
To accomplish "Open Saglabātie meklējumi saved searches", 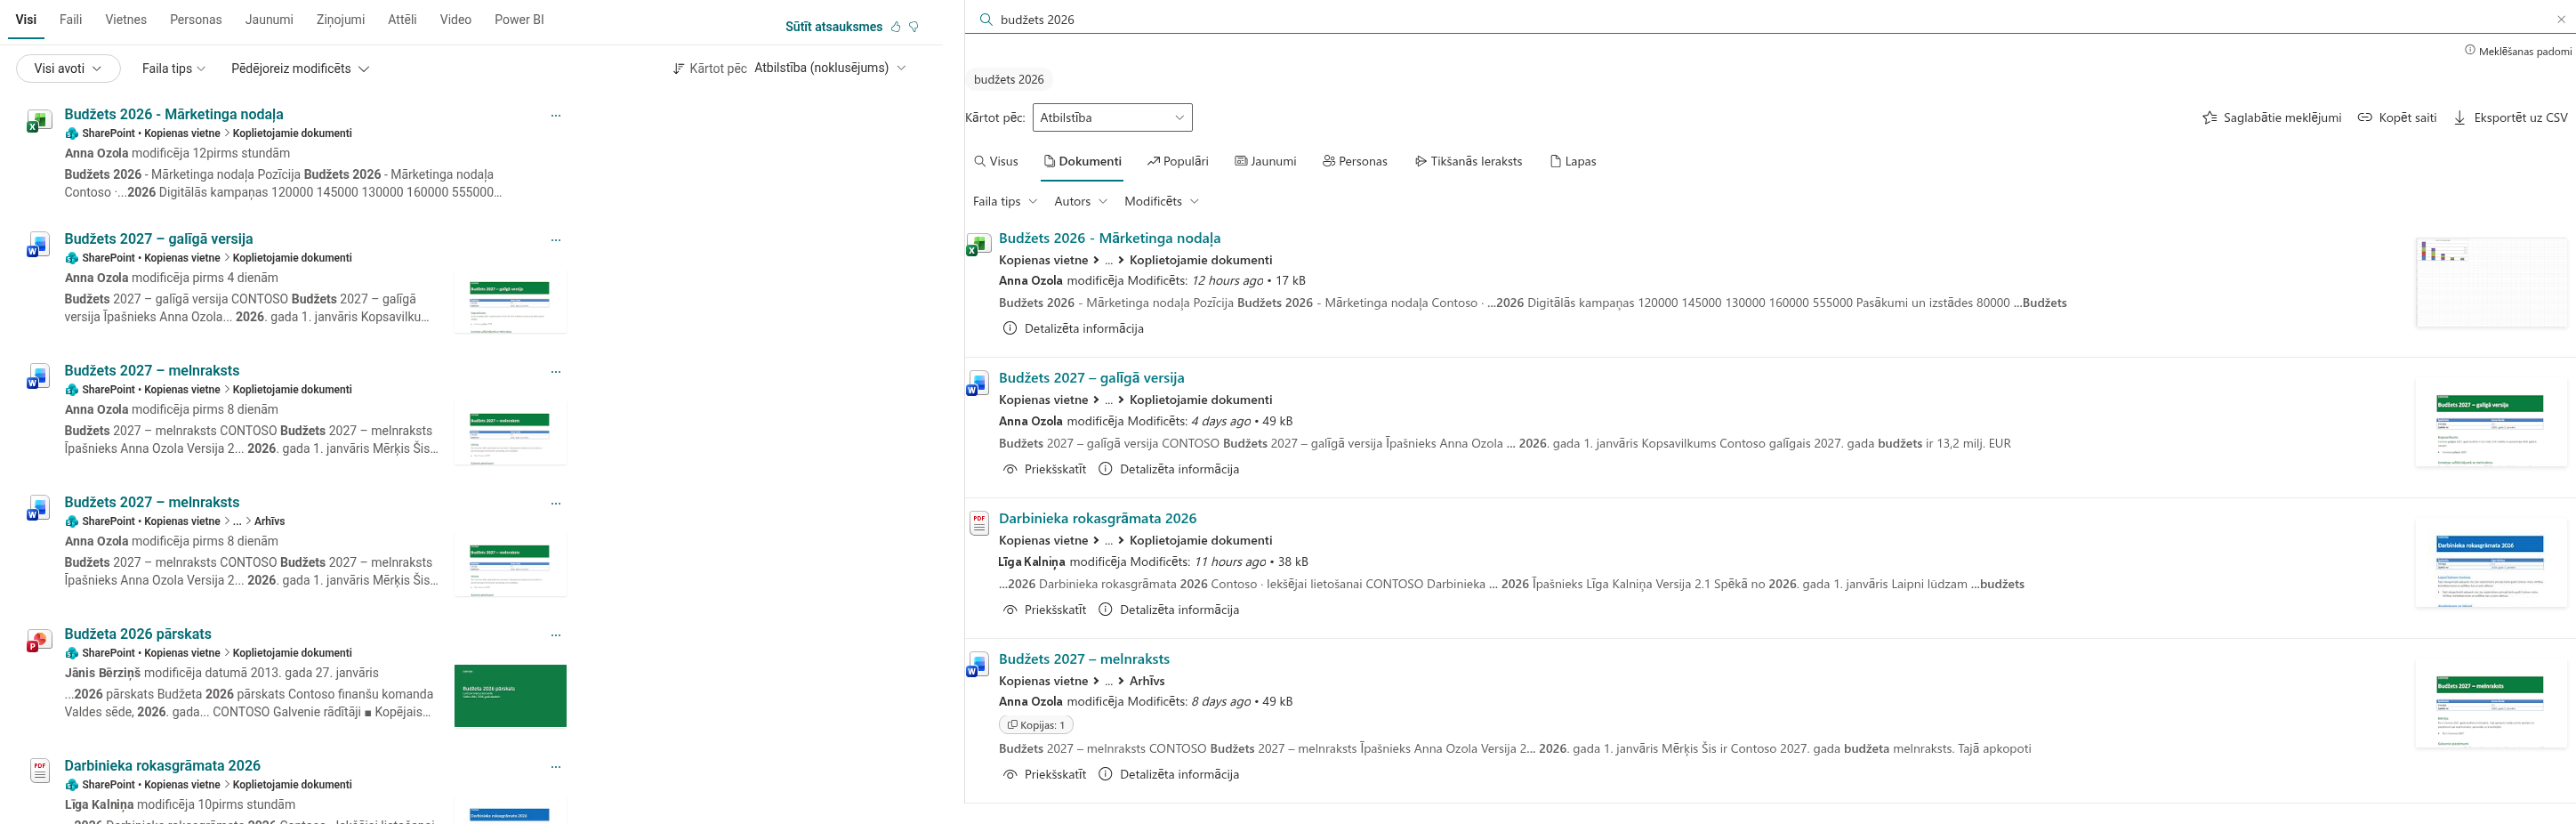I will 2272,117.
